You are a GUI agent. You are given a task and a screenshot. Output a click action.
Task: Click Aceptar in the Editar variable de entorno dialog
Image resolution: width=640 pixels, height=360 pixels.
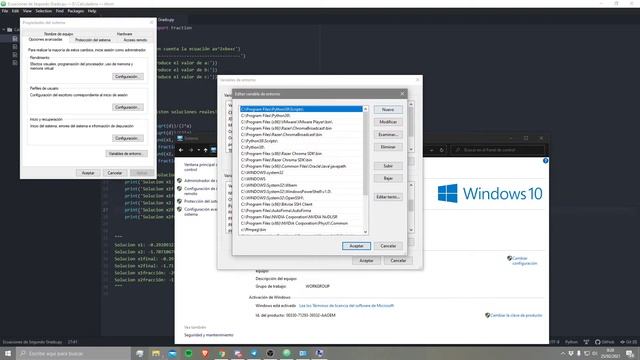pos(356,246)
